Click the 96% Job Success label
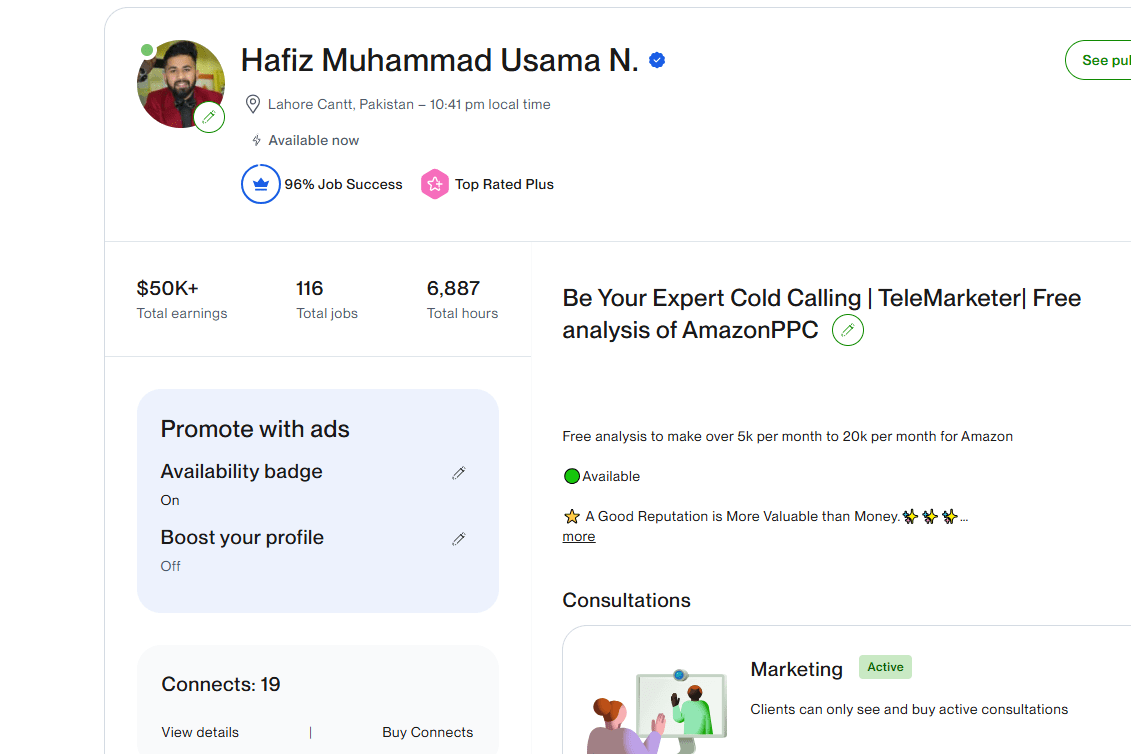This screenshot has height=754, width=1131. pos(343,185)
